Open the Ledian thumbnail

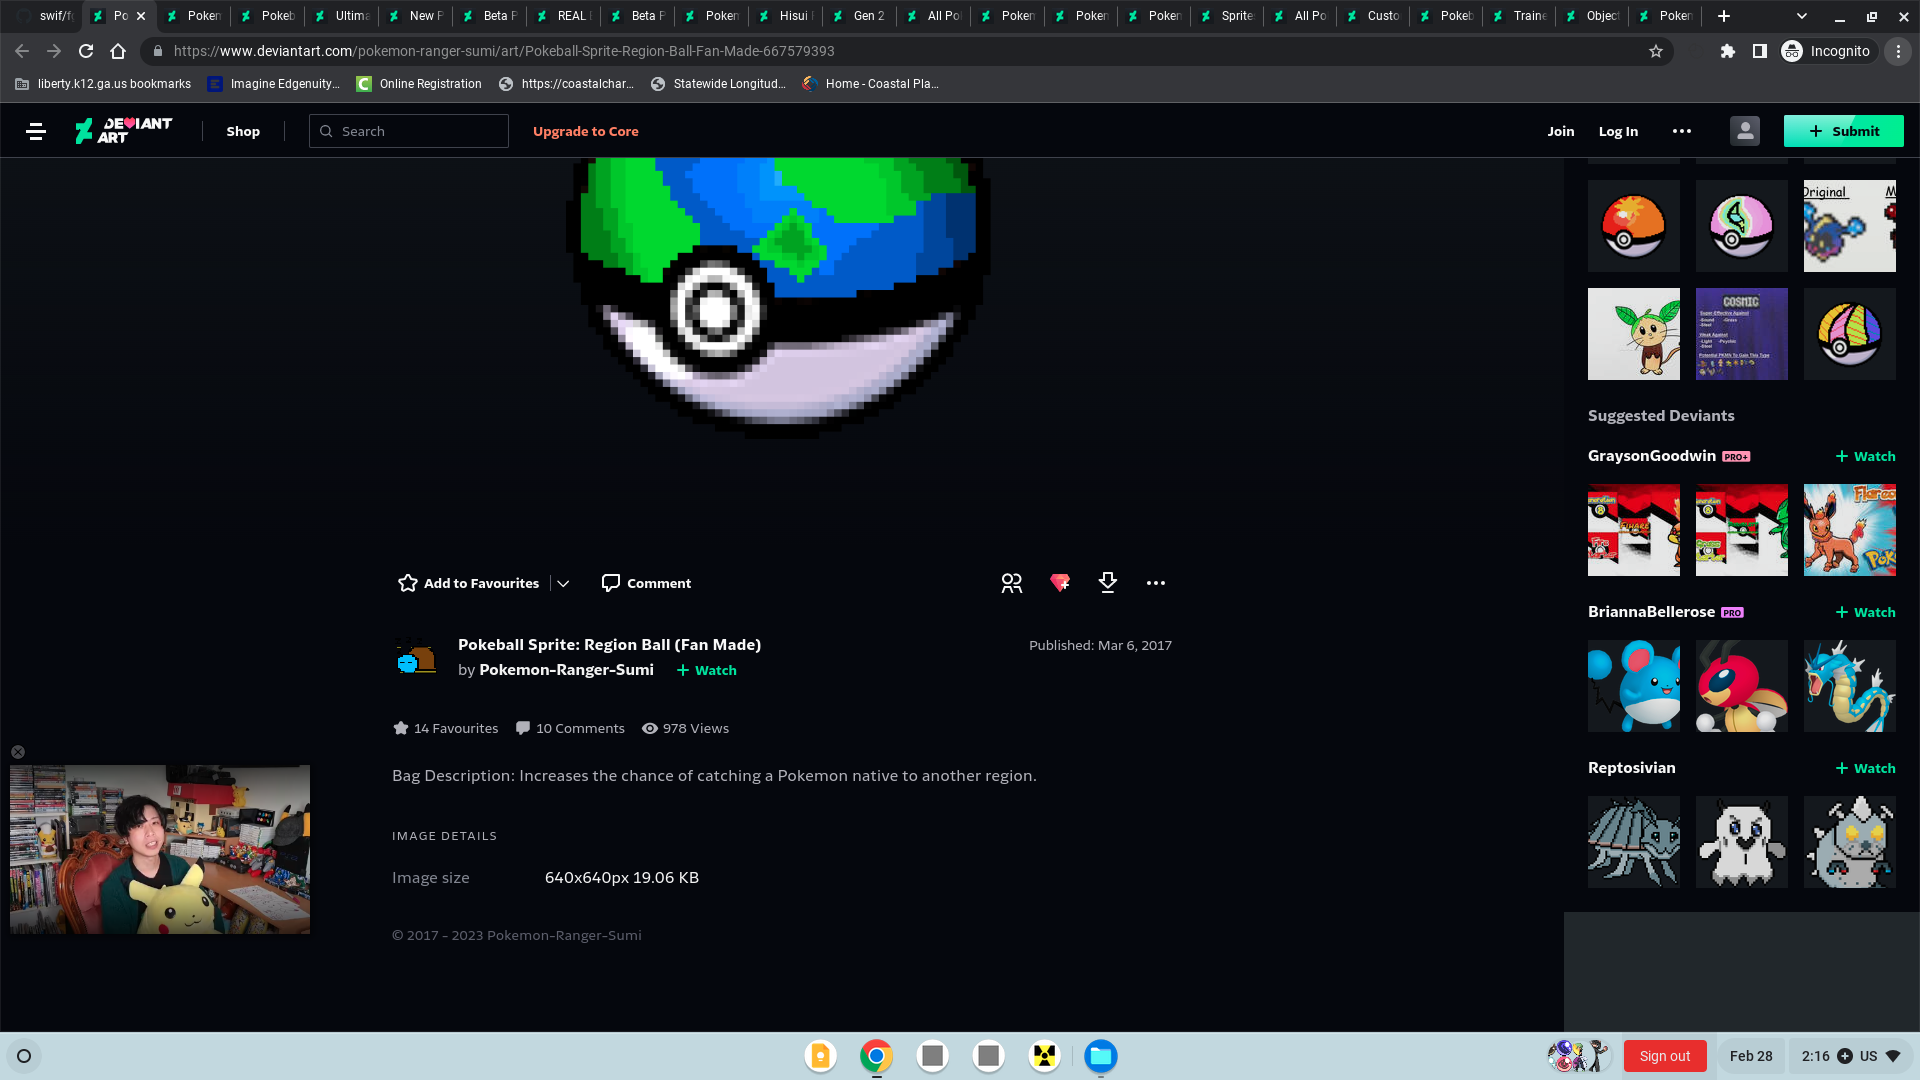click(1742, 686)
